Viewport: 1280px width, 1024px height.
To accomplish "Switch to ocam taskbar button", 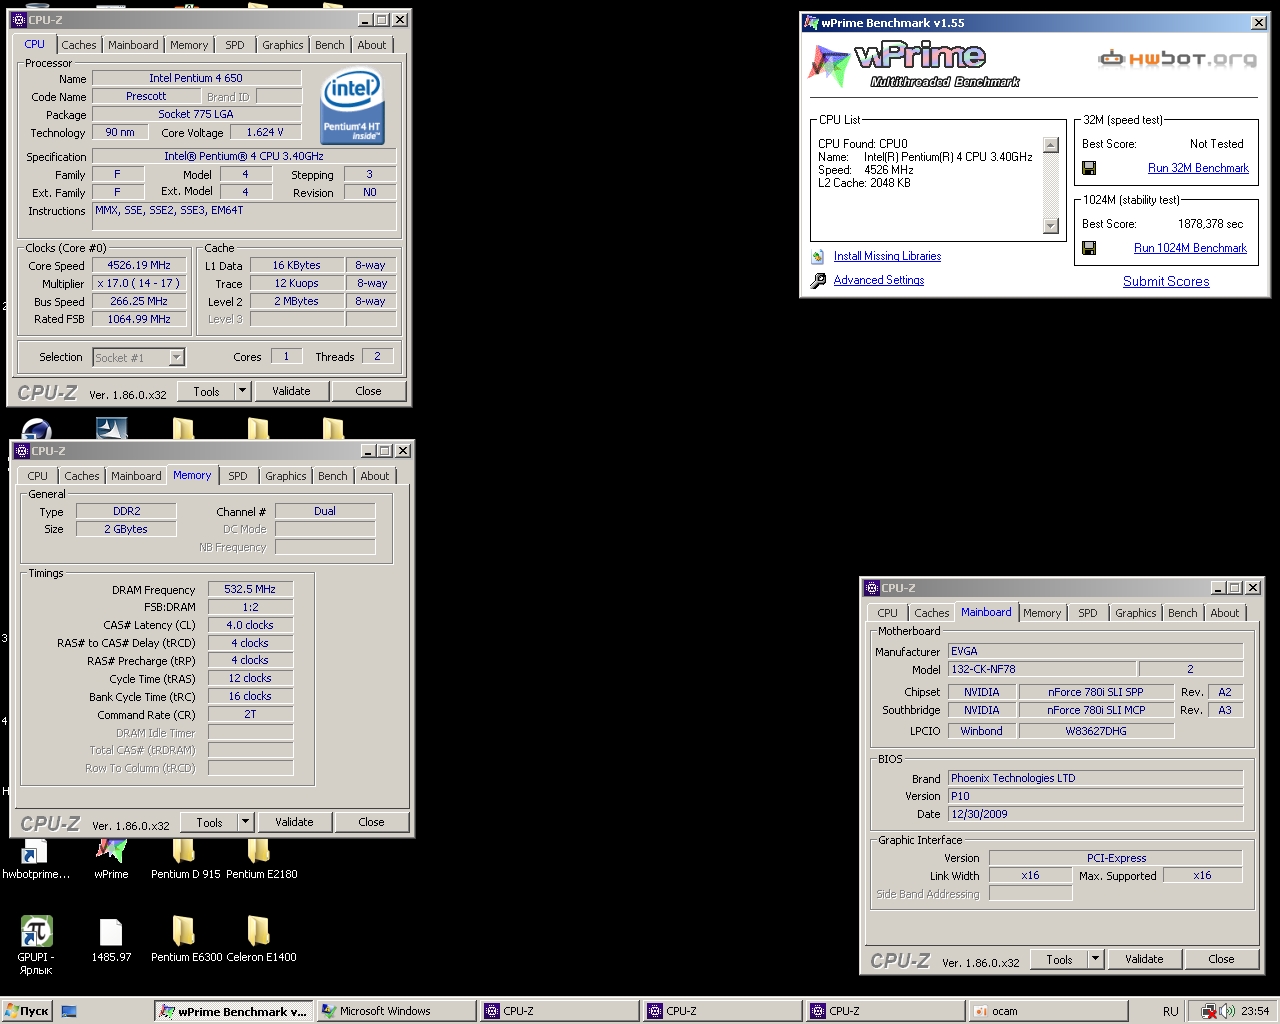I will click(x=1048, y=1011).
